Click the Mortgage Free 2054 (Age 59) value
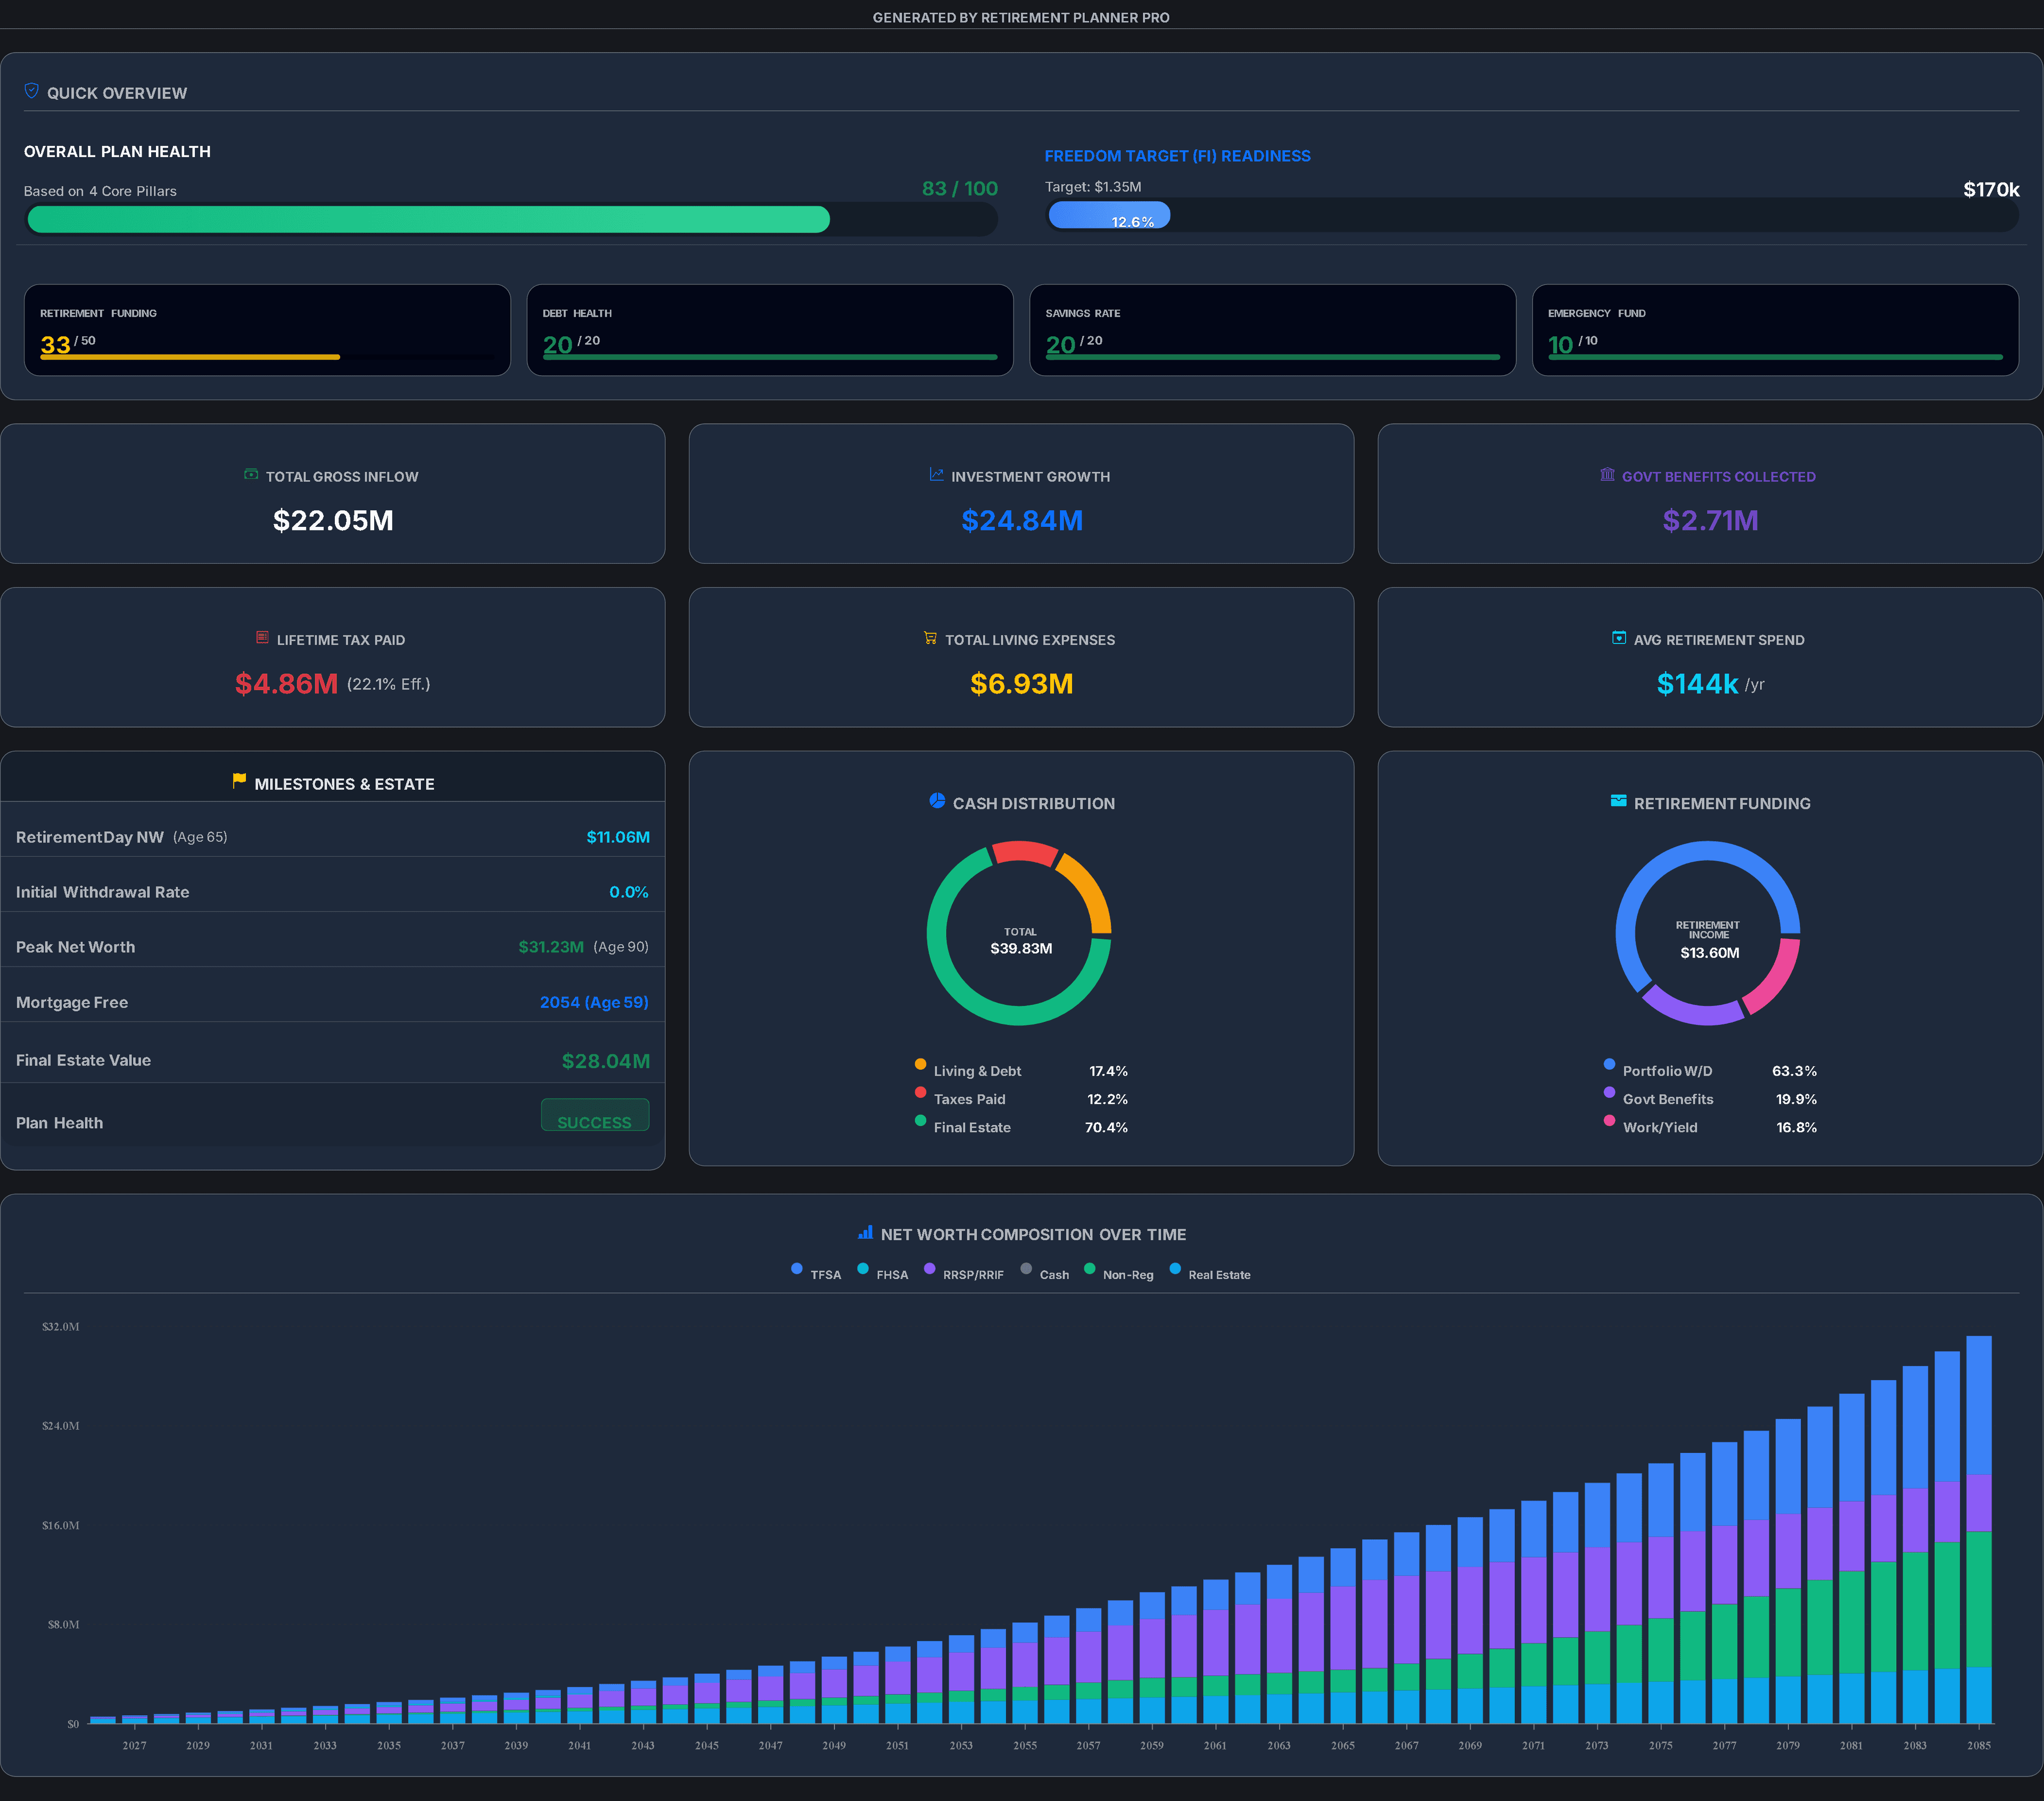This screenshot has height=1801, width=2044. (594, 1002)
